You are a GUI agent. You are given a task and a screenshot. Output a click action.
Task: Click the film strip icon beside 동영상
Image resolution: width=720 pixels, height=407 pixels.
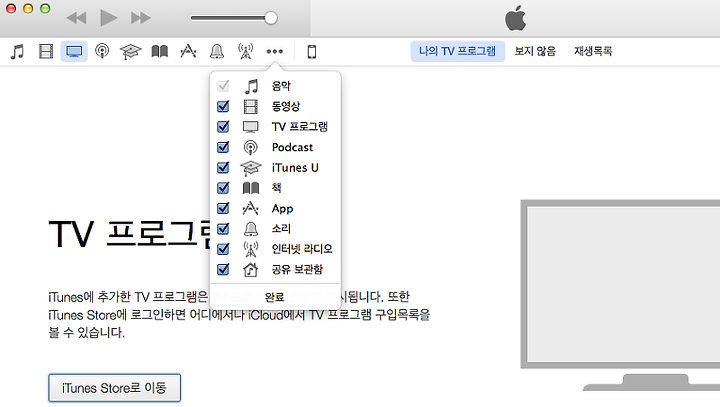pos(251,107)
